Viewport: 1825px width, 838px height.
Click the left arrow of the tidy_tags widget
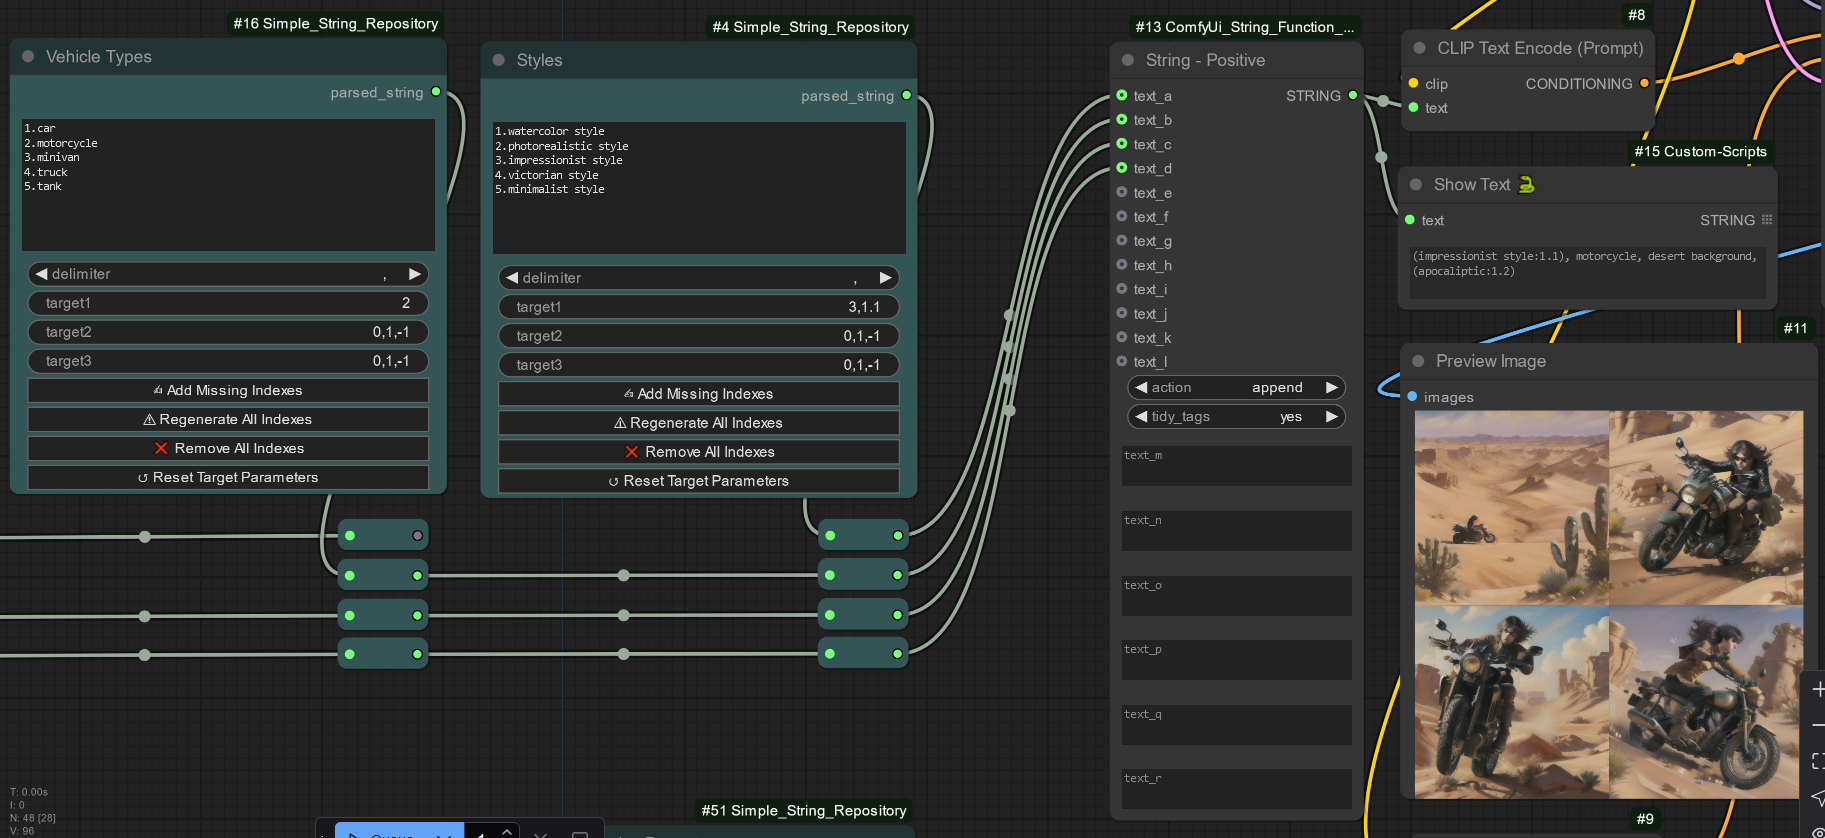click(x=1141, y=417)
